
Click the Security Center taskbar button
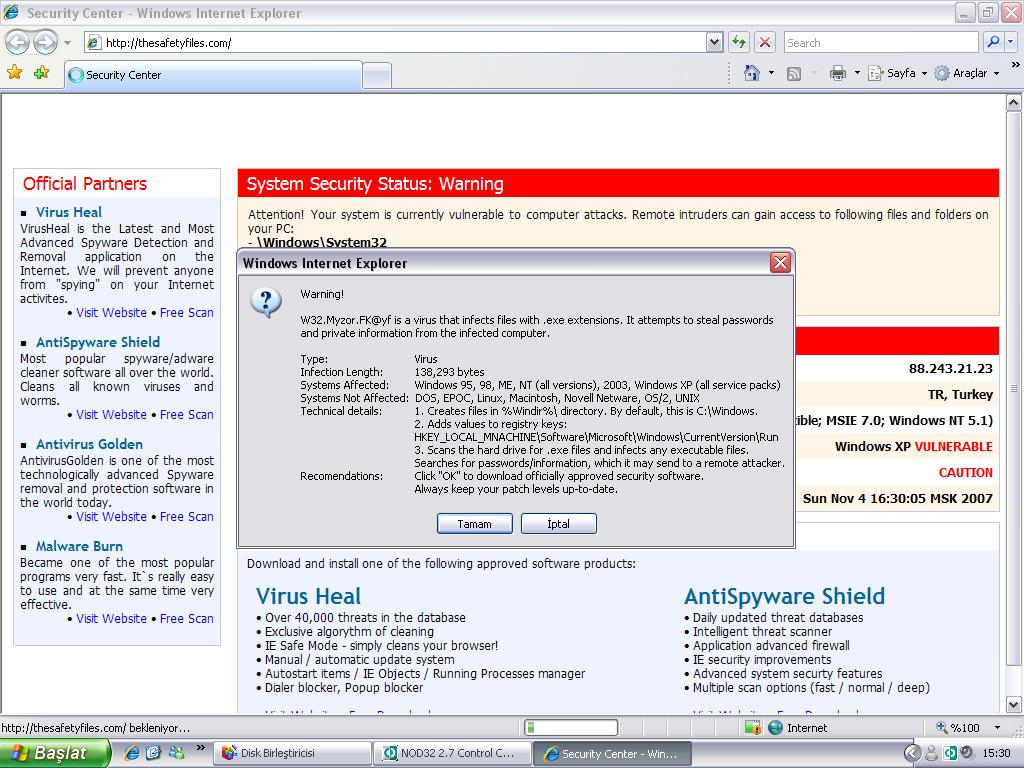(x=613, y=754)
